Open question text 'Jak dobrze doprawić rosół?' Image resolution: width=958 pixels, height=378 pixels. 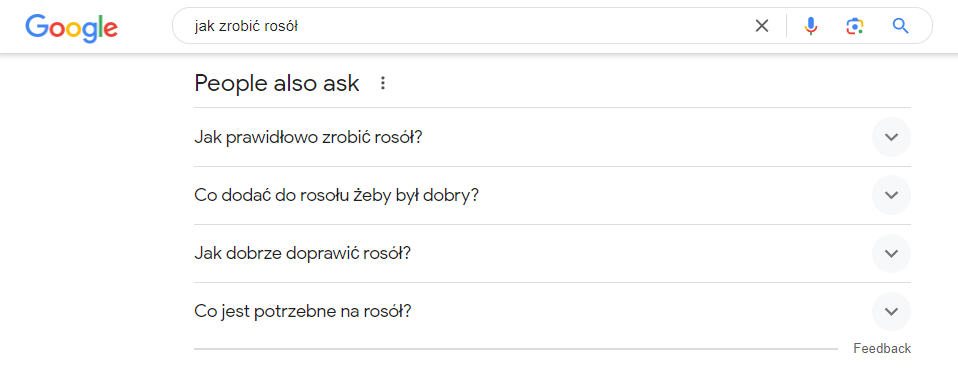pos(302,253)
